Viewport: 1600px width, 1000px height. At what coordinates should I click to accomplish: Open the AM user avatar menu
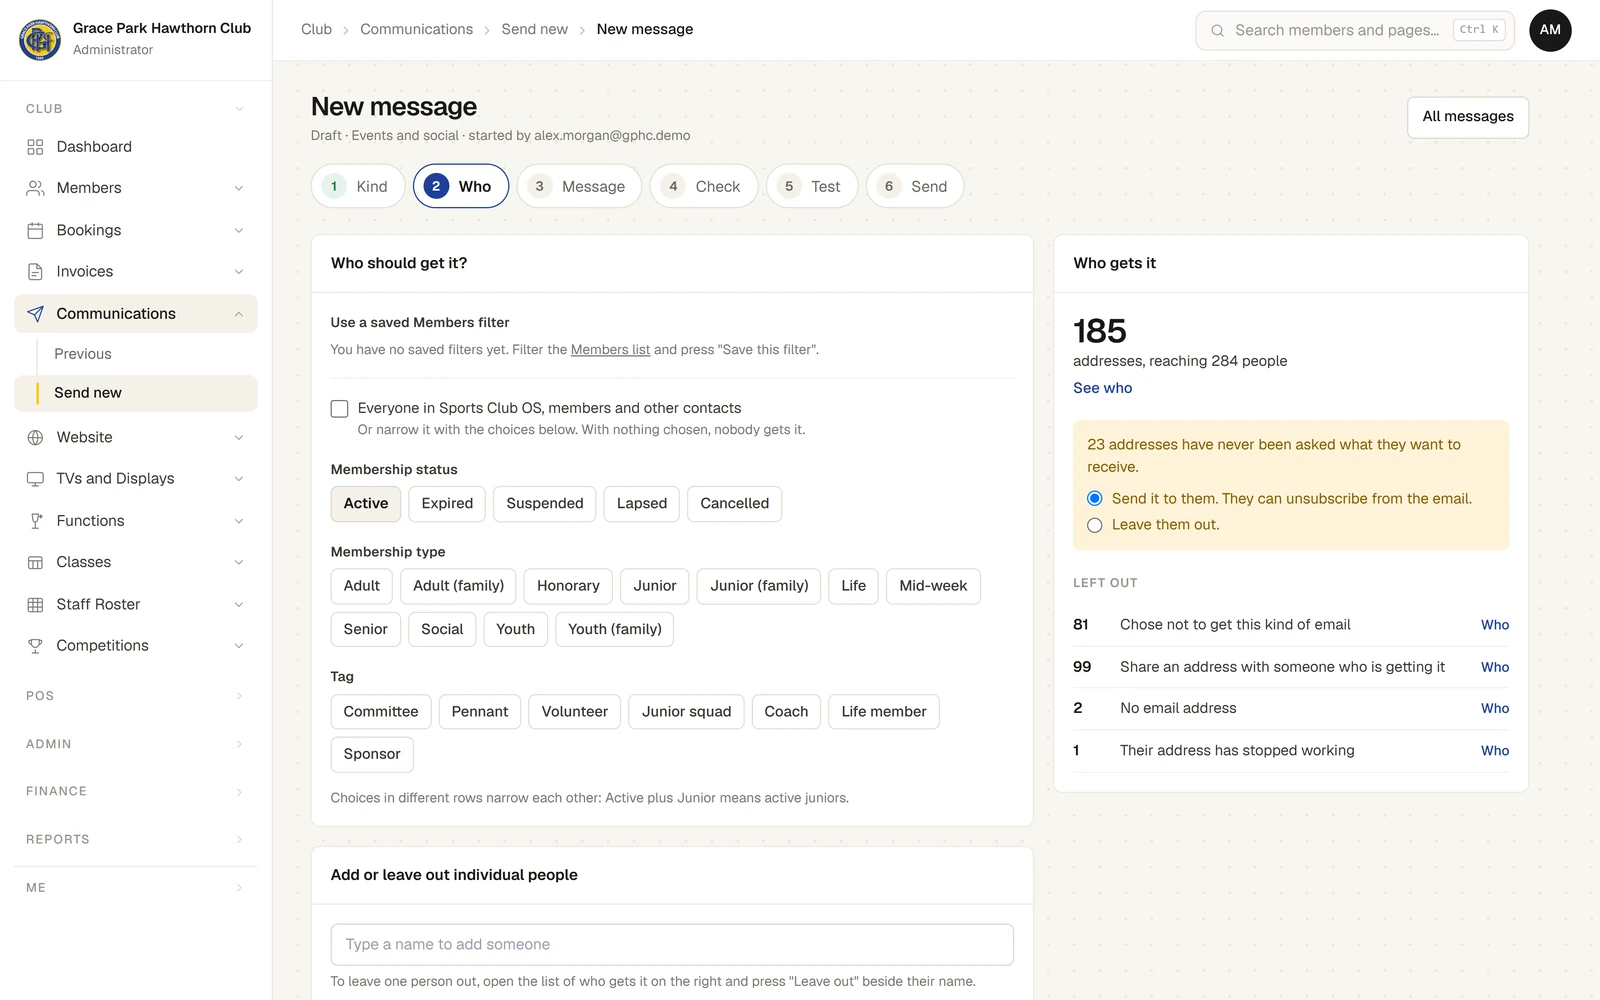click(x=1550, y=30)
